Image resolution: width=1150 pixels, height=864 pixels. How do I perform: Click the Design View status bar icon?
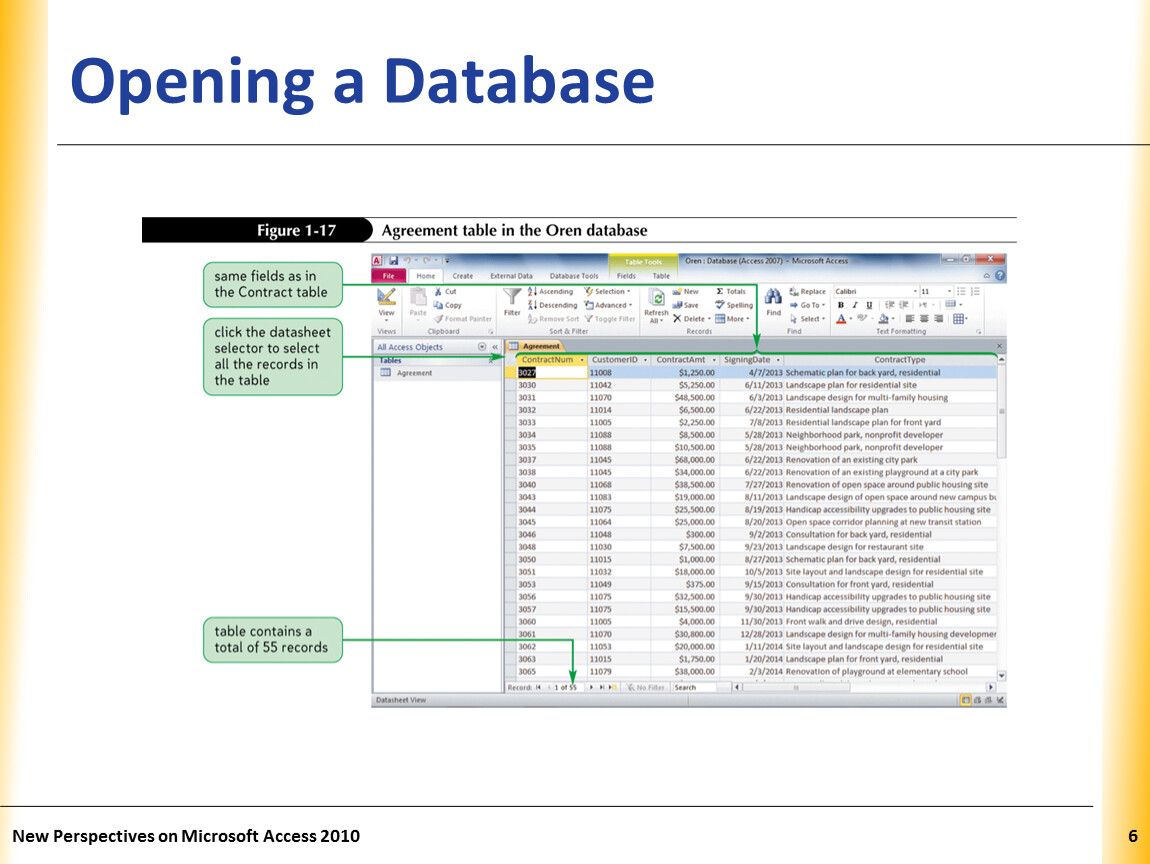pos(1001,700)
